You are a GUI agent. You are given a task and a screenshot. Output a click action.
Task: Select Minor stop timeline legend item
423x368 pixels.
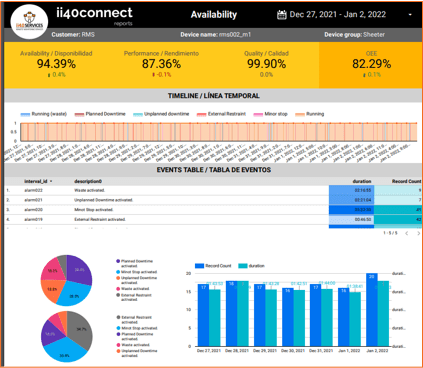pos(270,114)
